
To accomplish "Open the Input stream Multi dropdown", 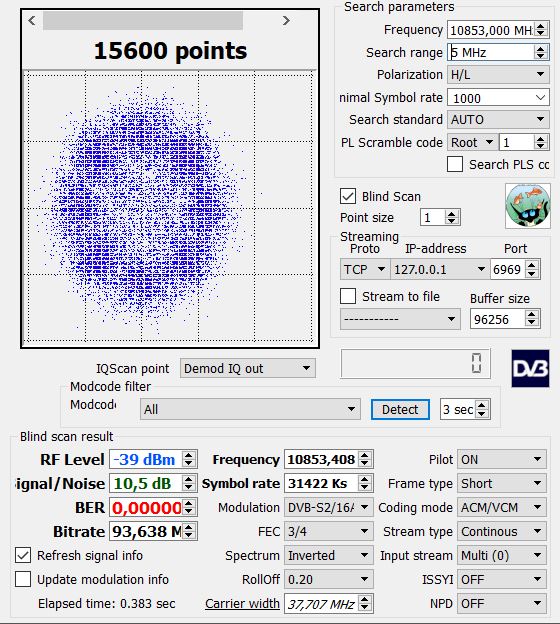I will (x=501, y=555).
